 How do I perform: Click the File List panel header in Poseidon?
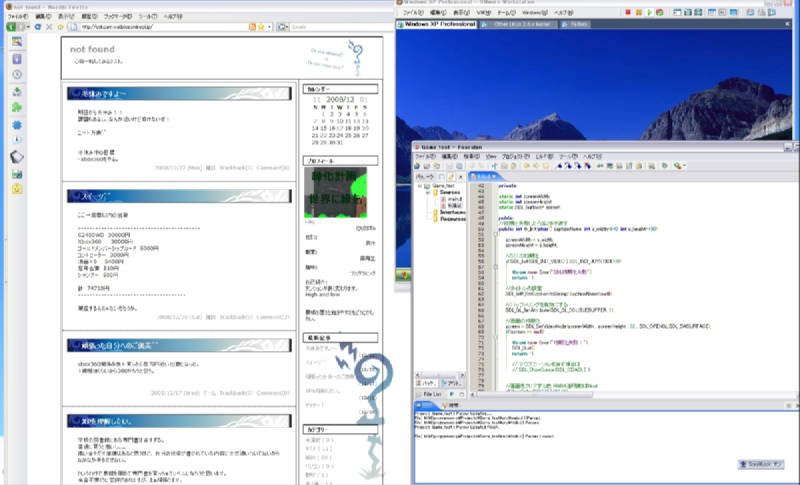[430, 394]
